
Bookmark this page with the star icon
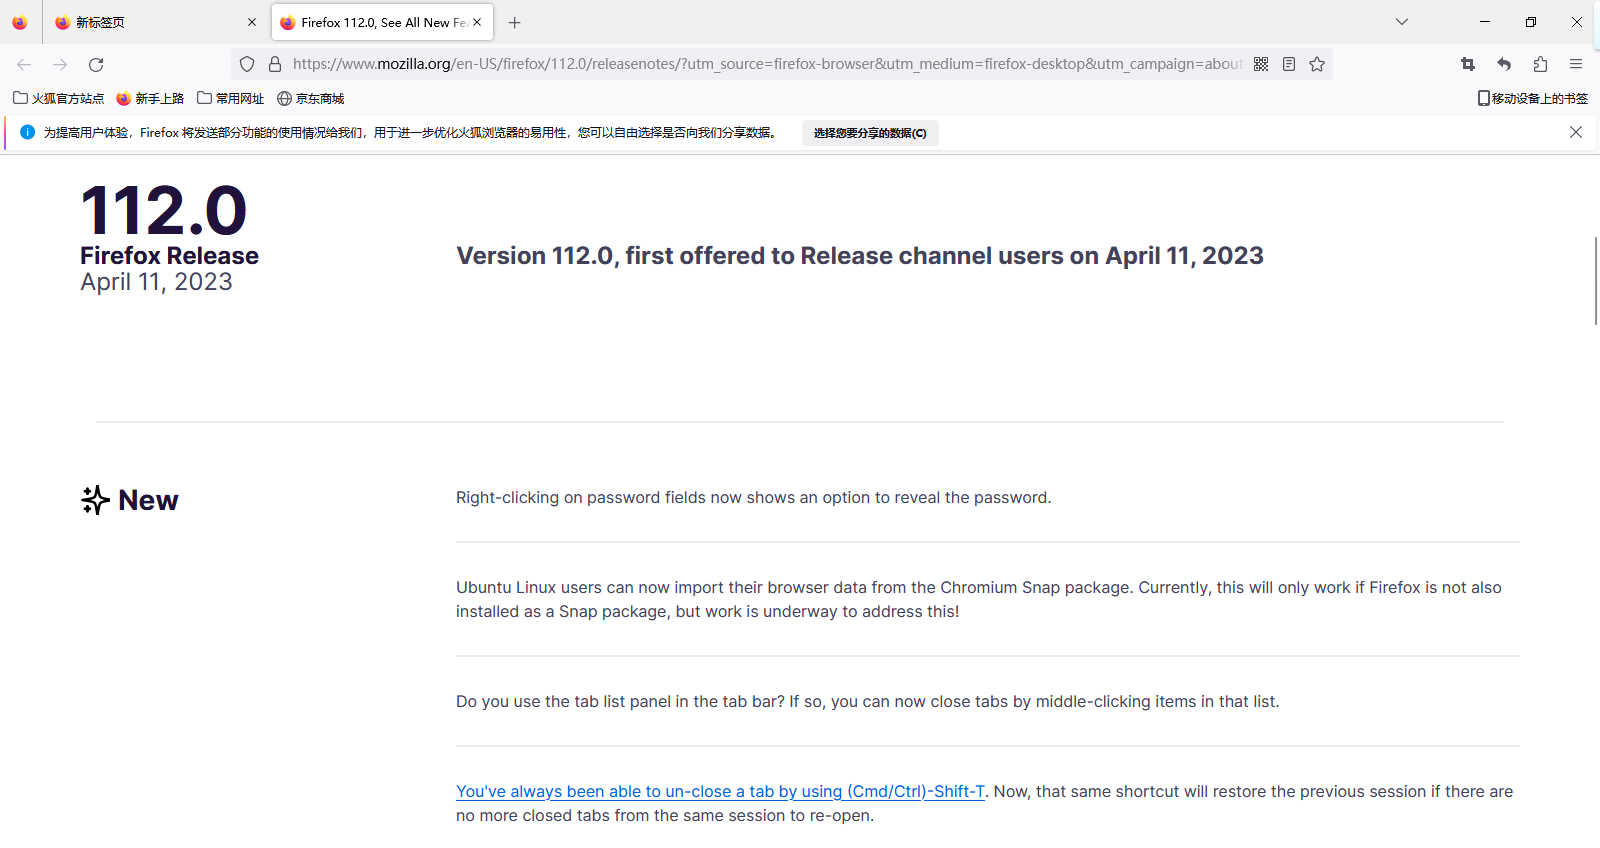[x=1317, y=65]
